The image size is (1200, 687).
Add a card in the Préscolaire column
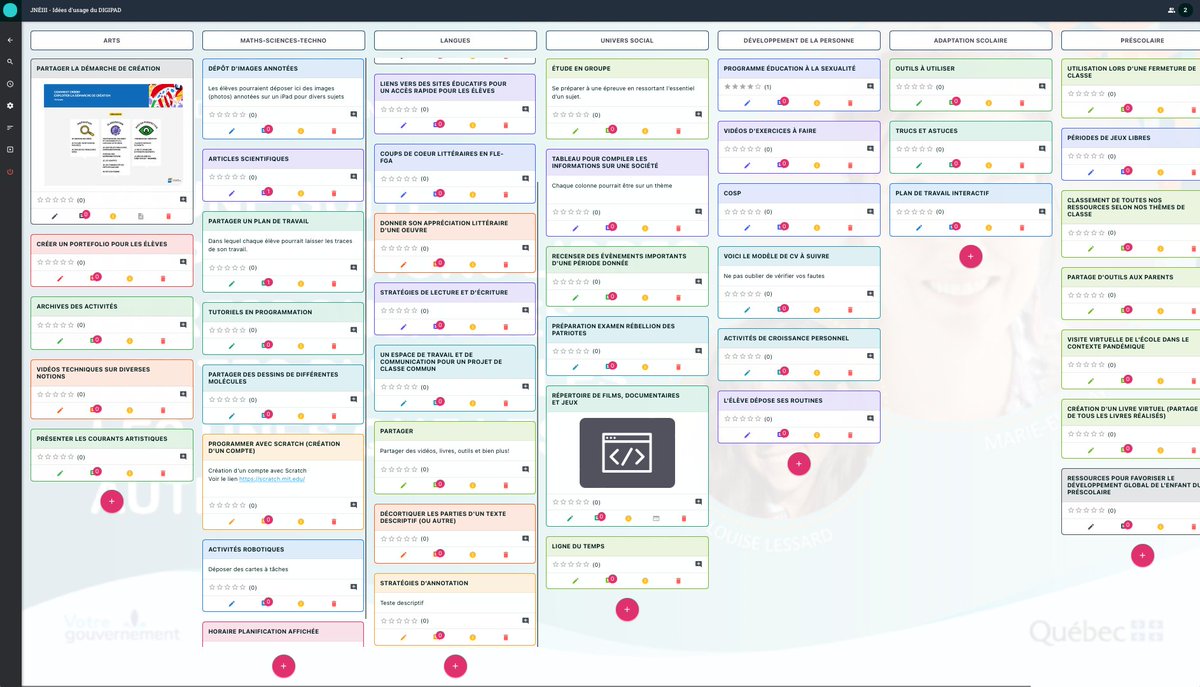tap(1143, 555)
